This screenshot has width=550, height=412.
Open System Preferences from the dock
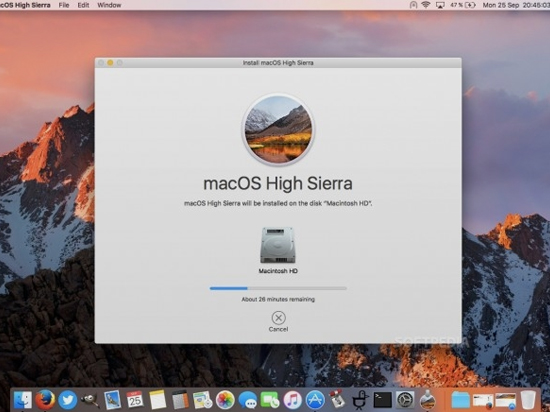pyautogui.click(x=405, y=400)
